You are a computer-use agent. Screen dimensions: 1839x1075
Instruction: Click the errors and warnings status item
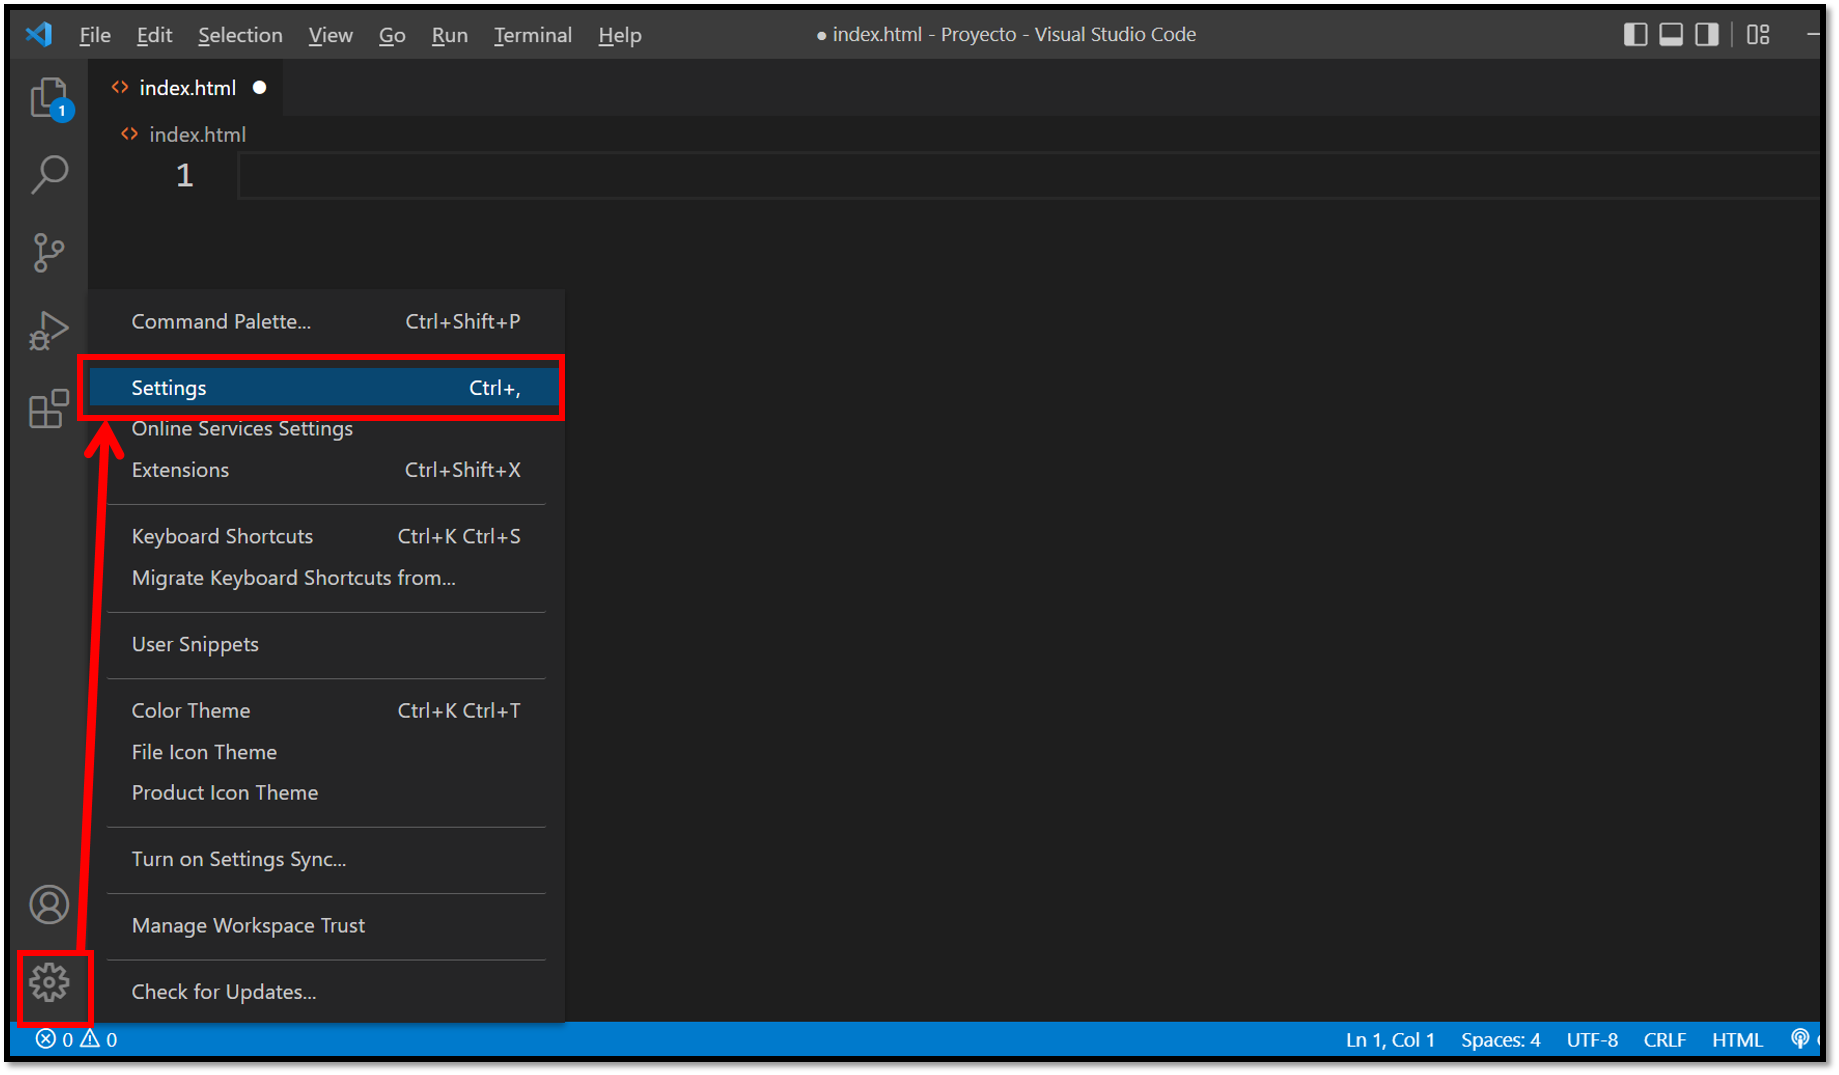pyautogui.click(x=77, y=1040)
